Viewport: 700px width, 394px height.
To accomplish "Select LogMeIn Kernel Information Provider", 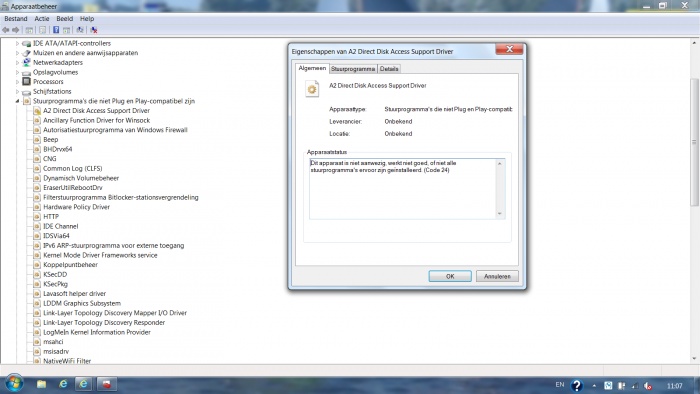I will coord(97,332).
